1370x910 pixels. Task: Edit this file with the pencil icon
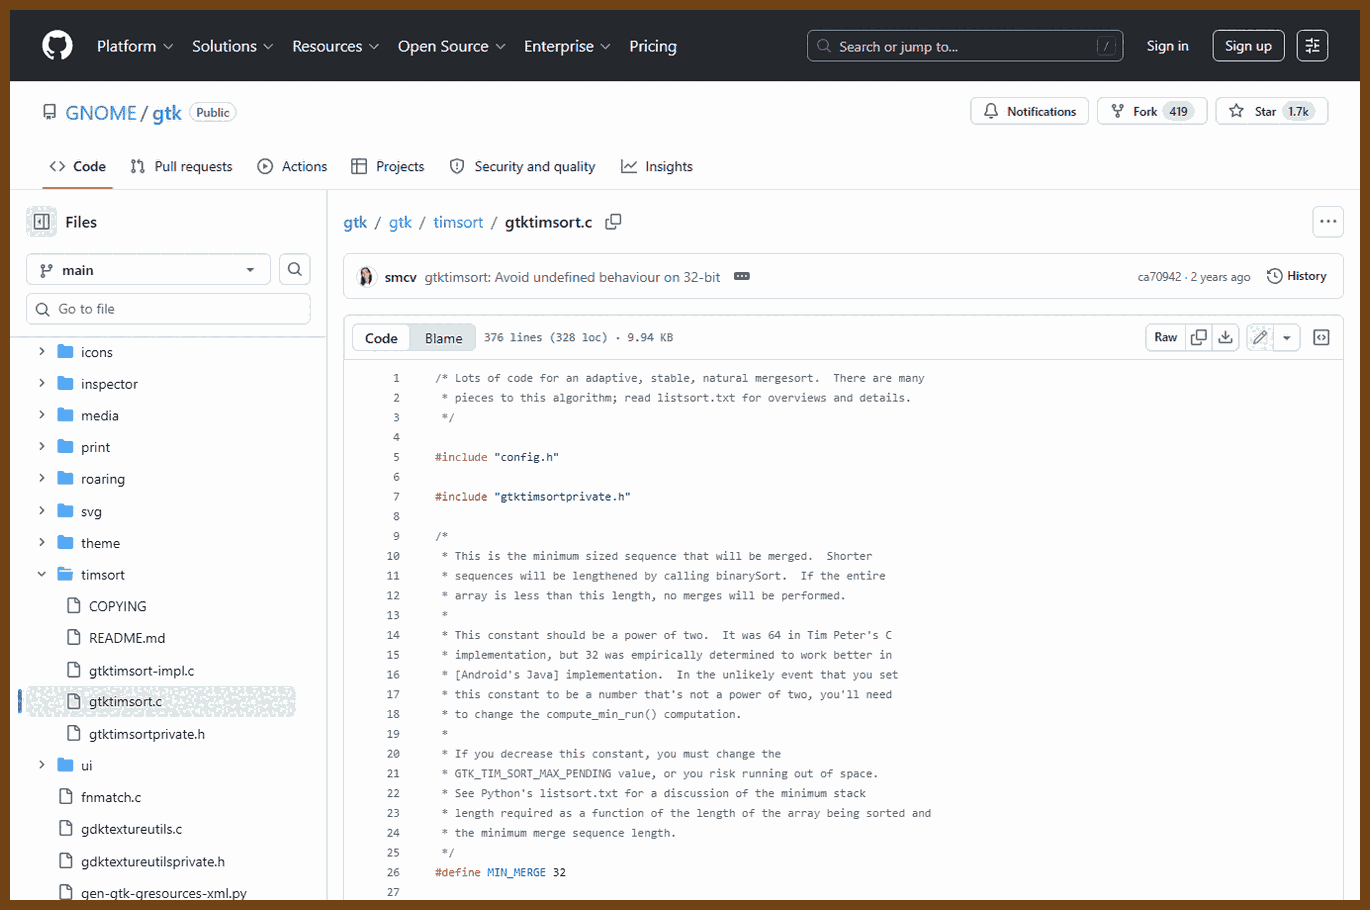[1260, 338]
